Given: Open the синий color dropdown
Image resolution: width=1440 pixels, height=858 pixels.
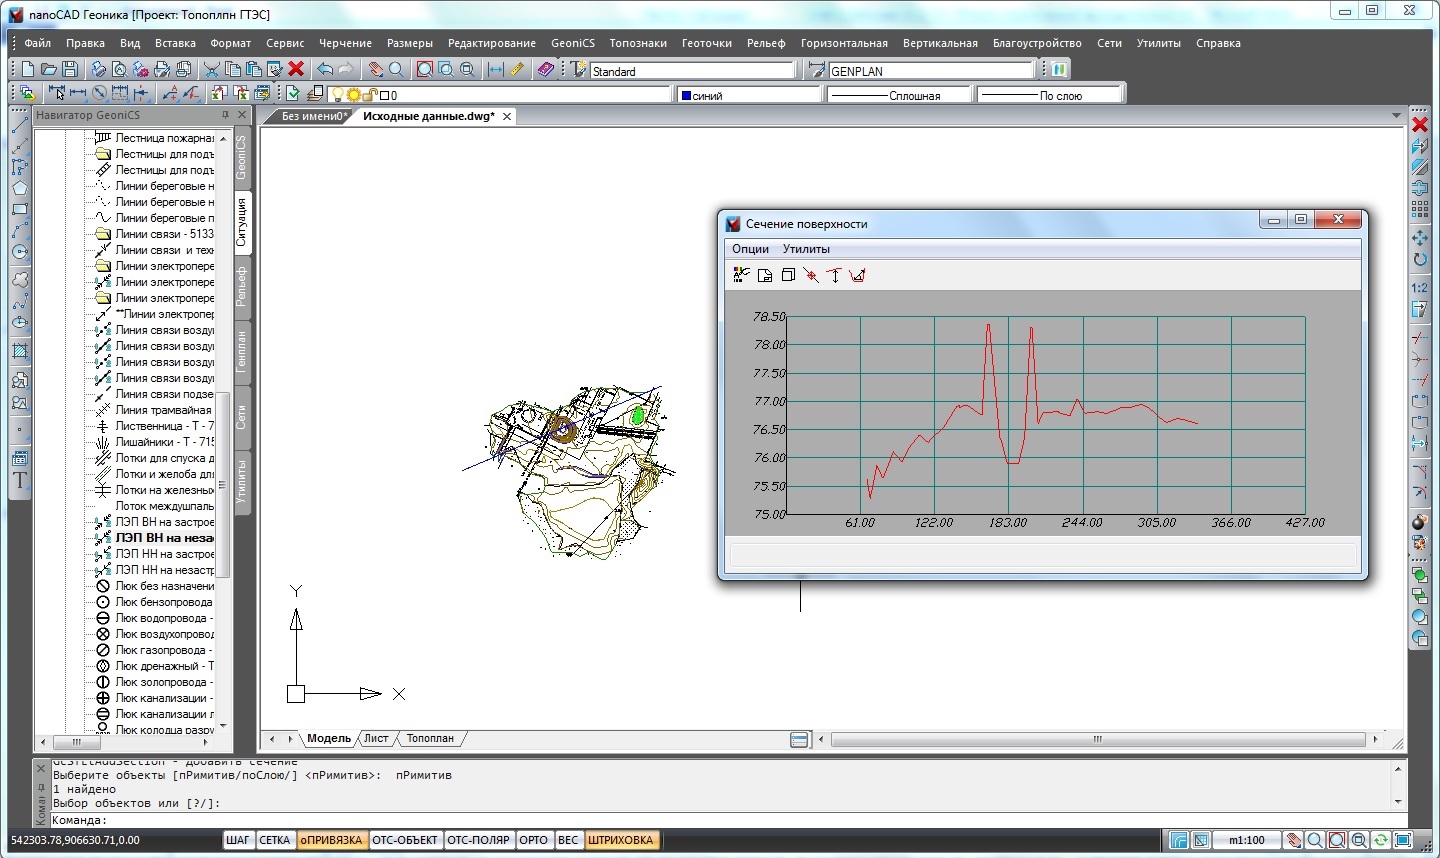Looking at the screenshot, I should tap(748, 95).
